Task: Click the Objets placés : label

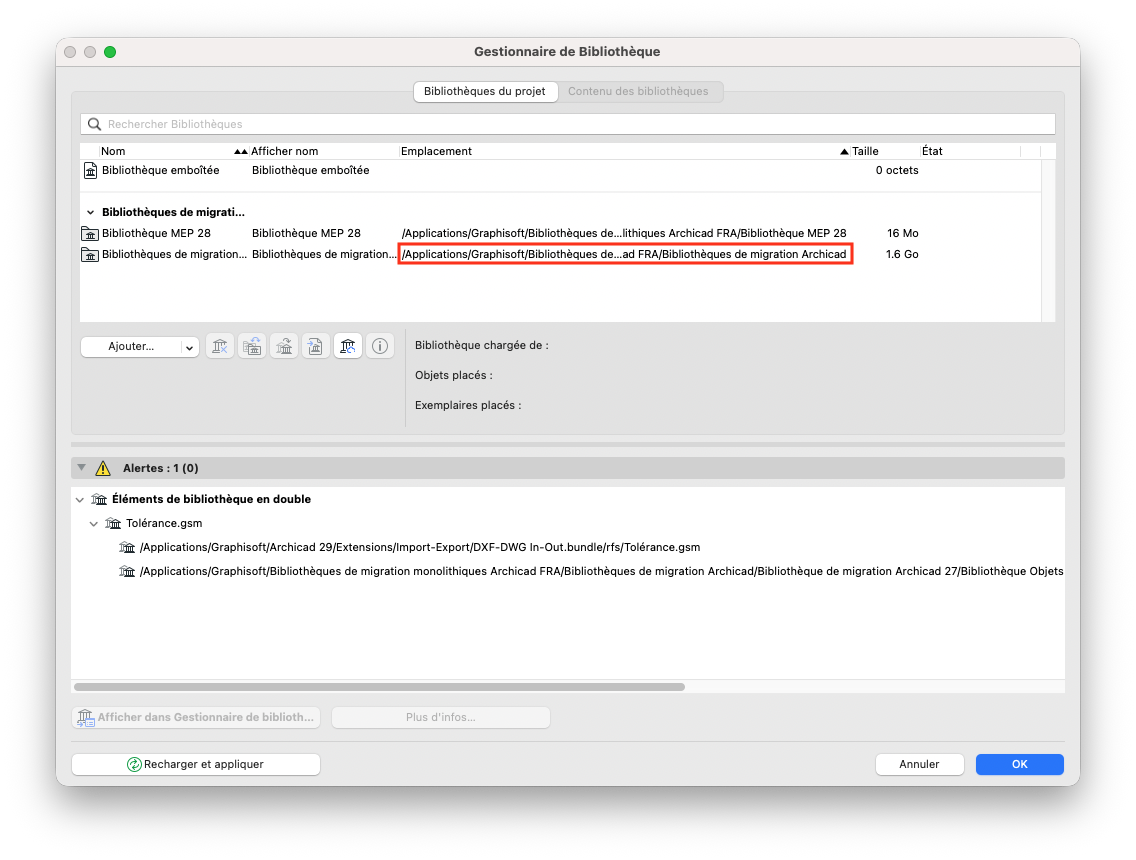Action: pos(454,375)
